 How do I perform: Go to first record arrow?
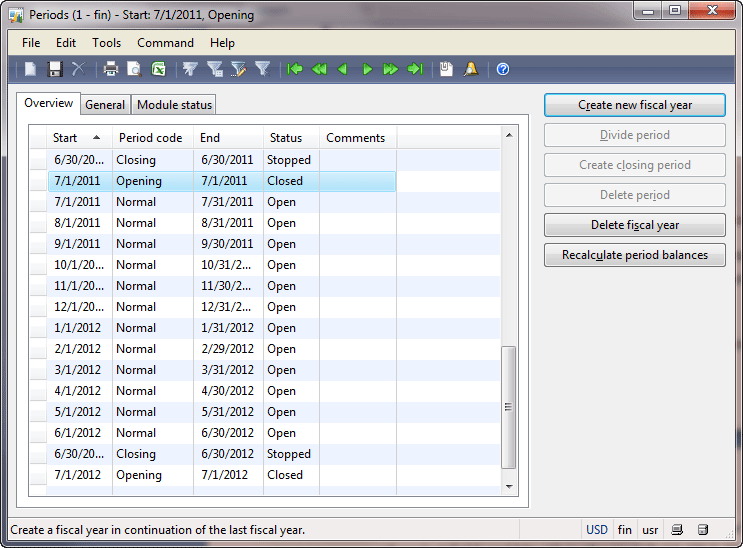(x=295, y=69)
